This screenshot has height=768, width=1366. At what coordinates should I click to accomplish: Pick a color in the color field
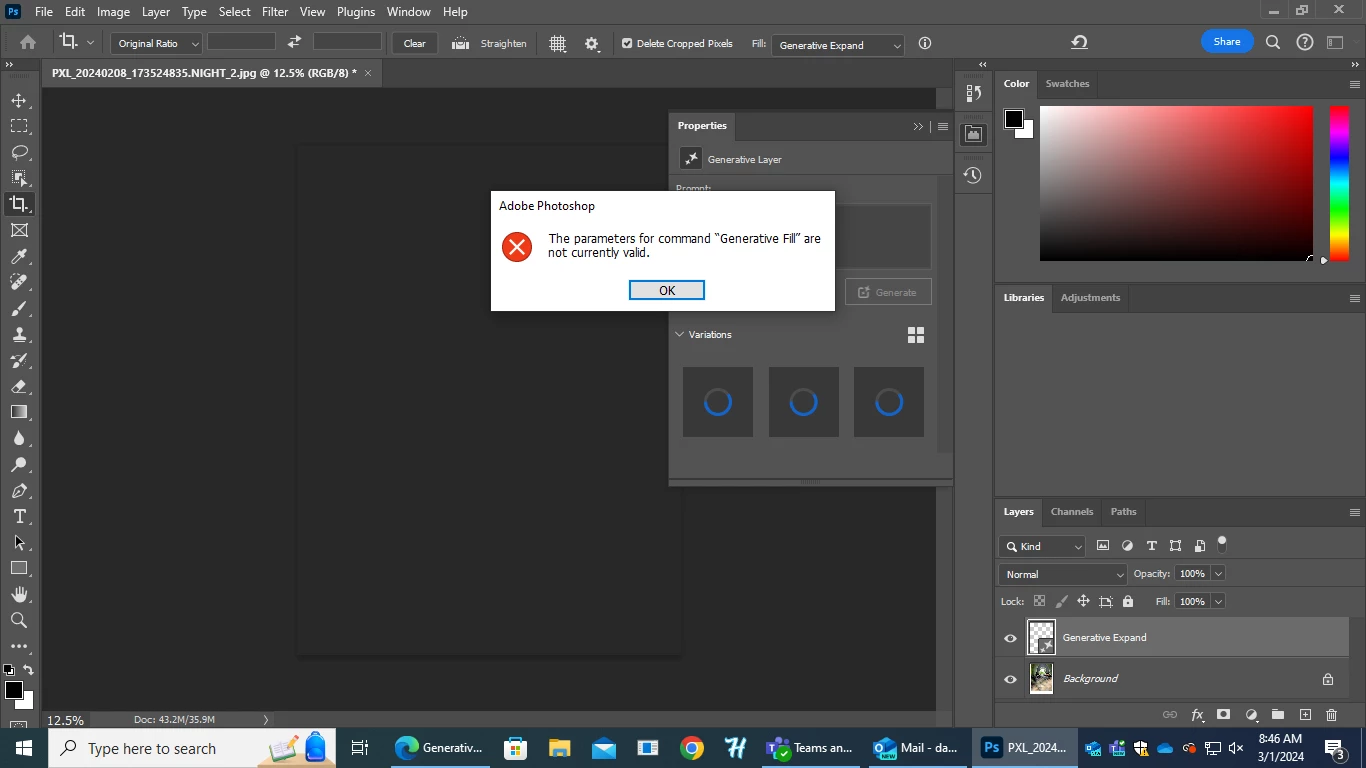[x=1176, y=183]
